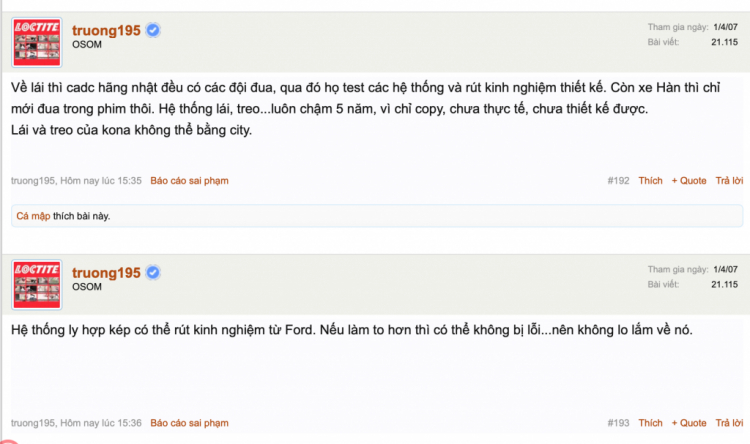Like post #192 with Thích
The width and height of the screenshot is (750, 444).
[651, 181]
